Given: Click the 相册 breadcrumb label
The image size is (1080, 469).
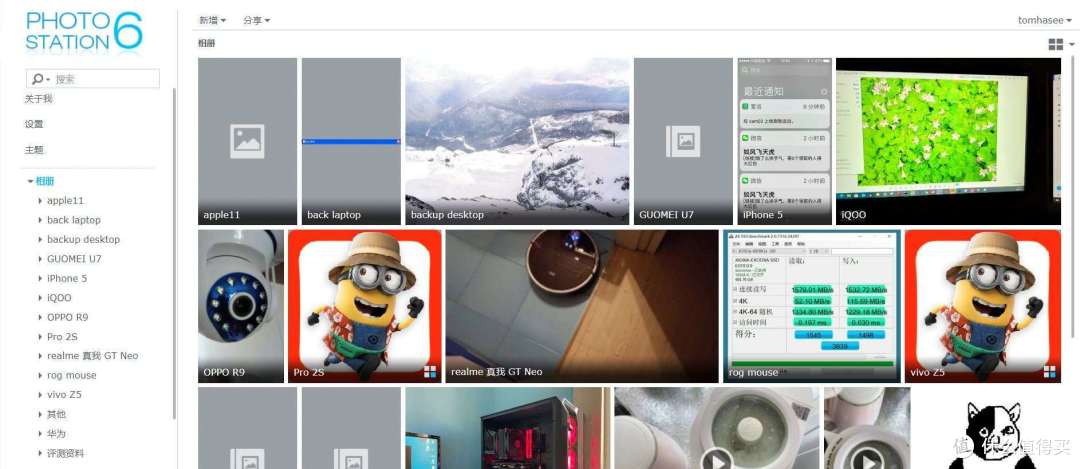Looking at the screenshot, I should 207,43.
